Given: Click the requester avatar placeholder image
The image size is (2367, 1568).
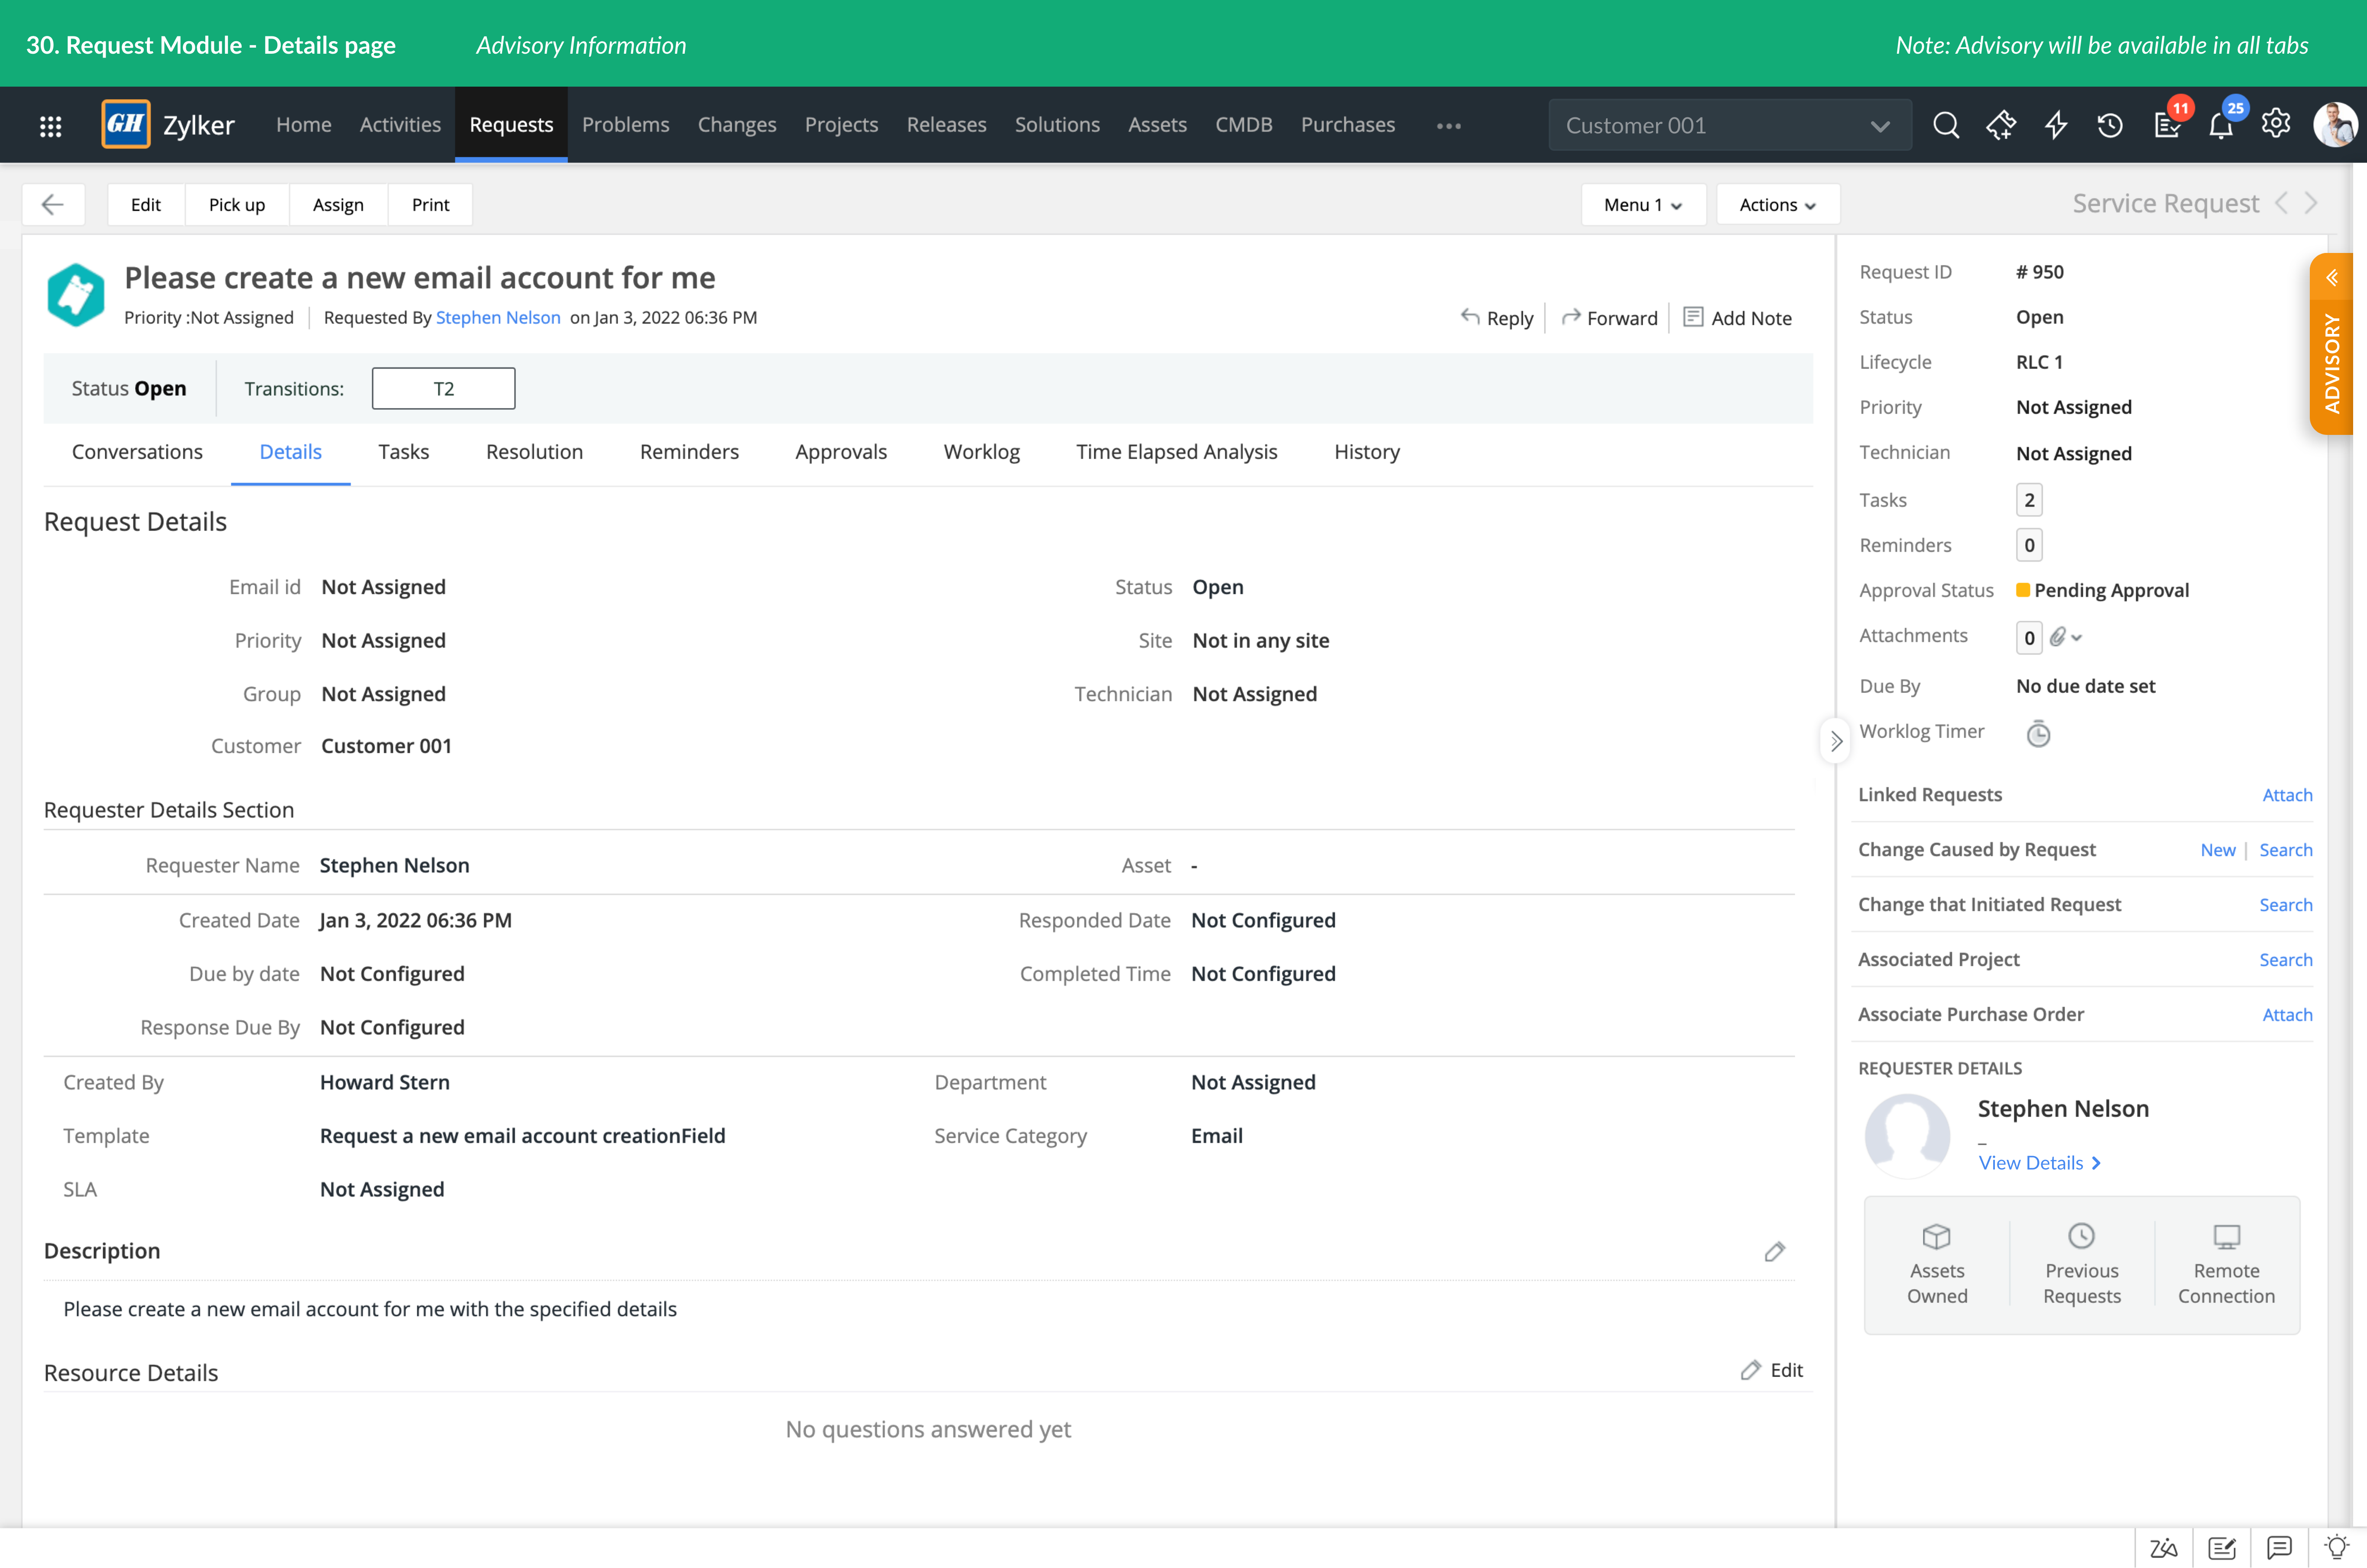Looking at the screenshot, I should (x=1907, y=1136).
